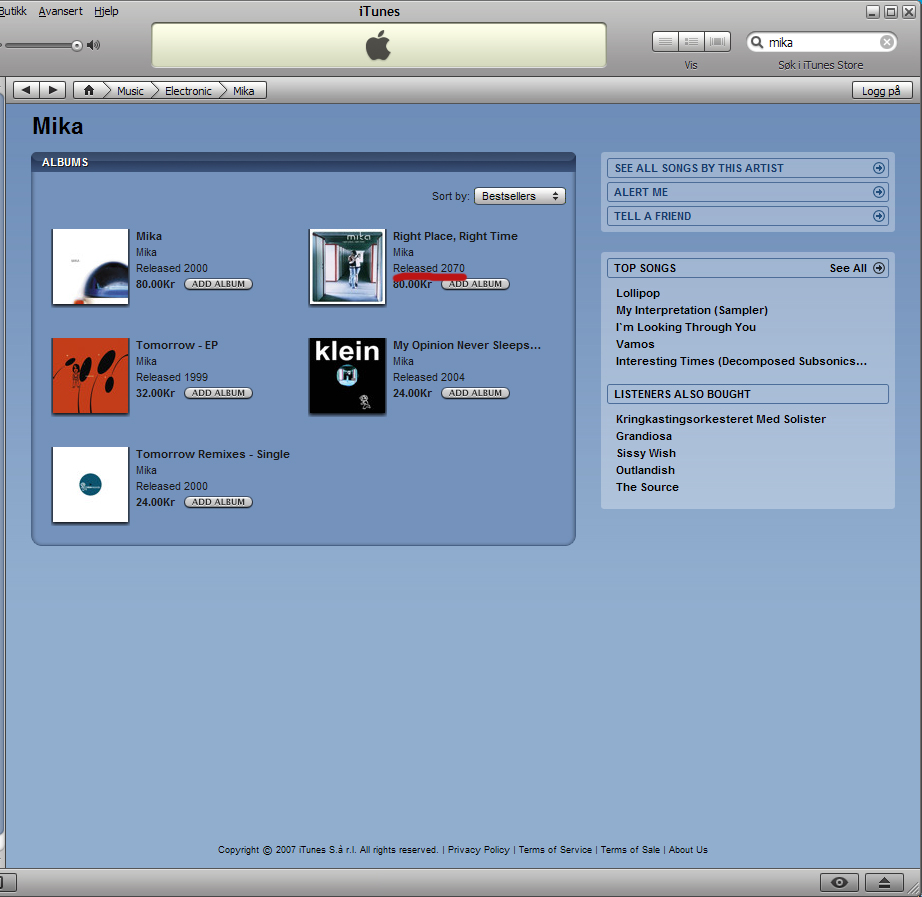922x897 pixels.
Task: Open the iTunes Store home icon
Action: click(89, 90)
